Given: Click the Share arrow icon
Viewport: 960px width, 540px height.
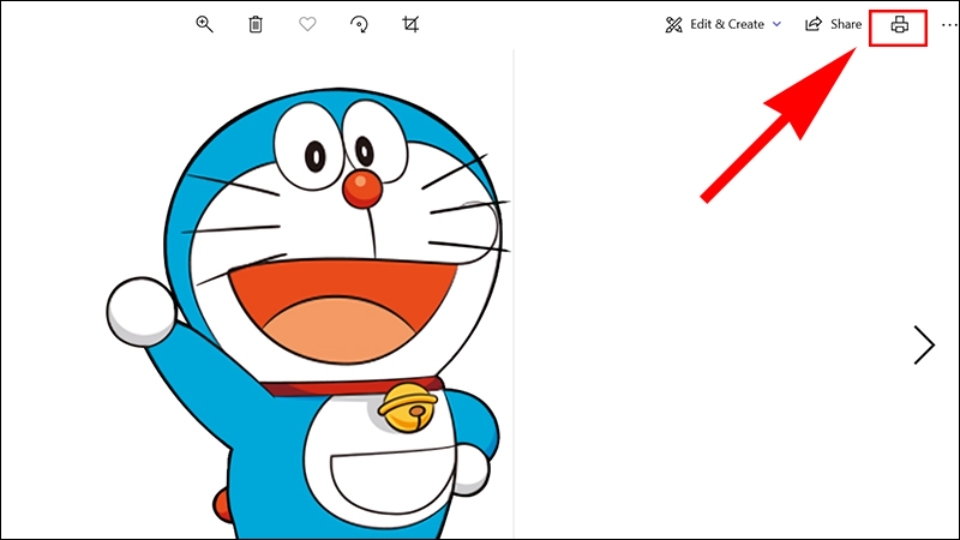Looking at the screenshot, I should (x=813, y=24).
